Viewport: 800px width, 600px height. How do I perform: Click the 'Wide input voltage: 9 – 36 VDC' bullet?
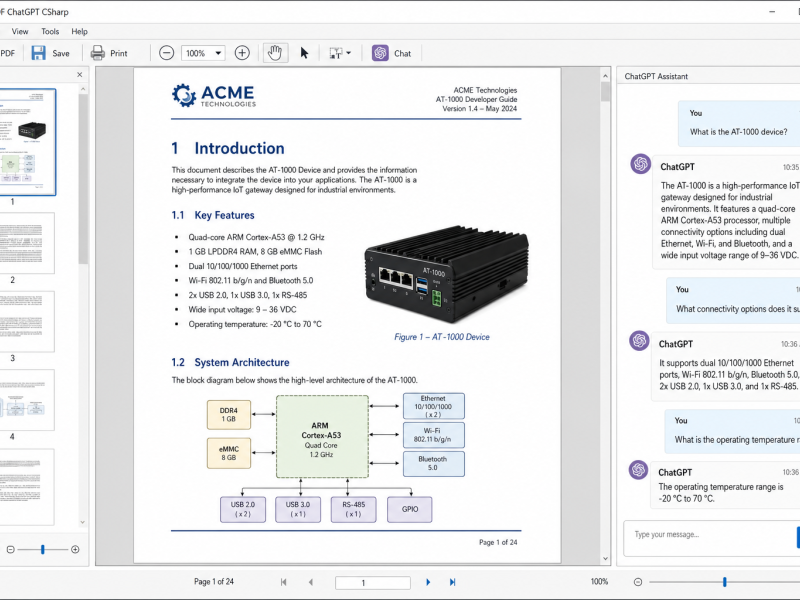[242, 310]
